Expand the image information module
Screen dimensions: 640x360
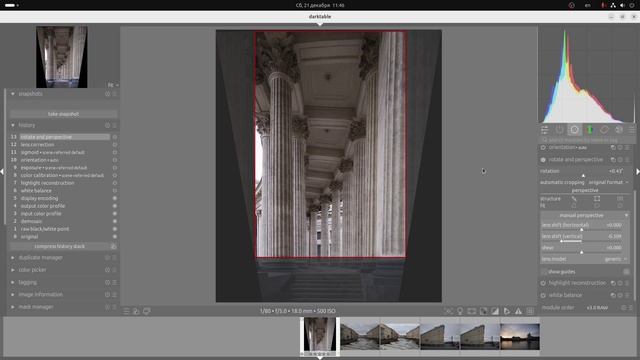click(13, 295)
